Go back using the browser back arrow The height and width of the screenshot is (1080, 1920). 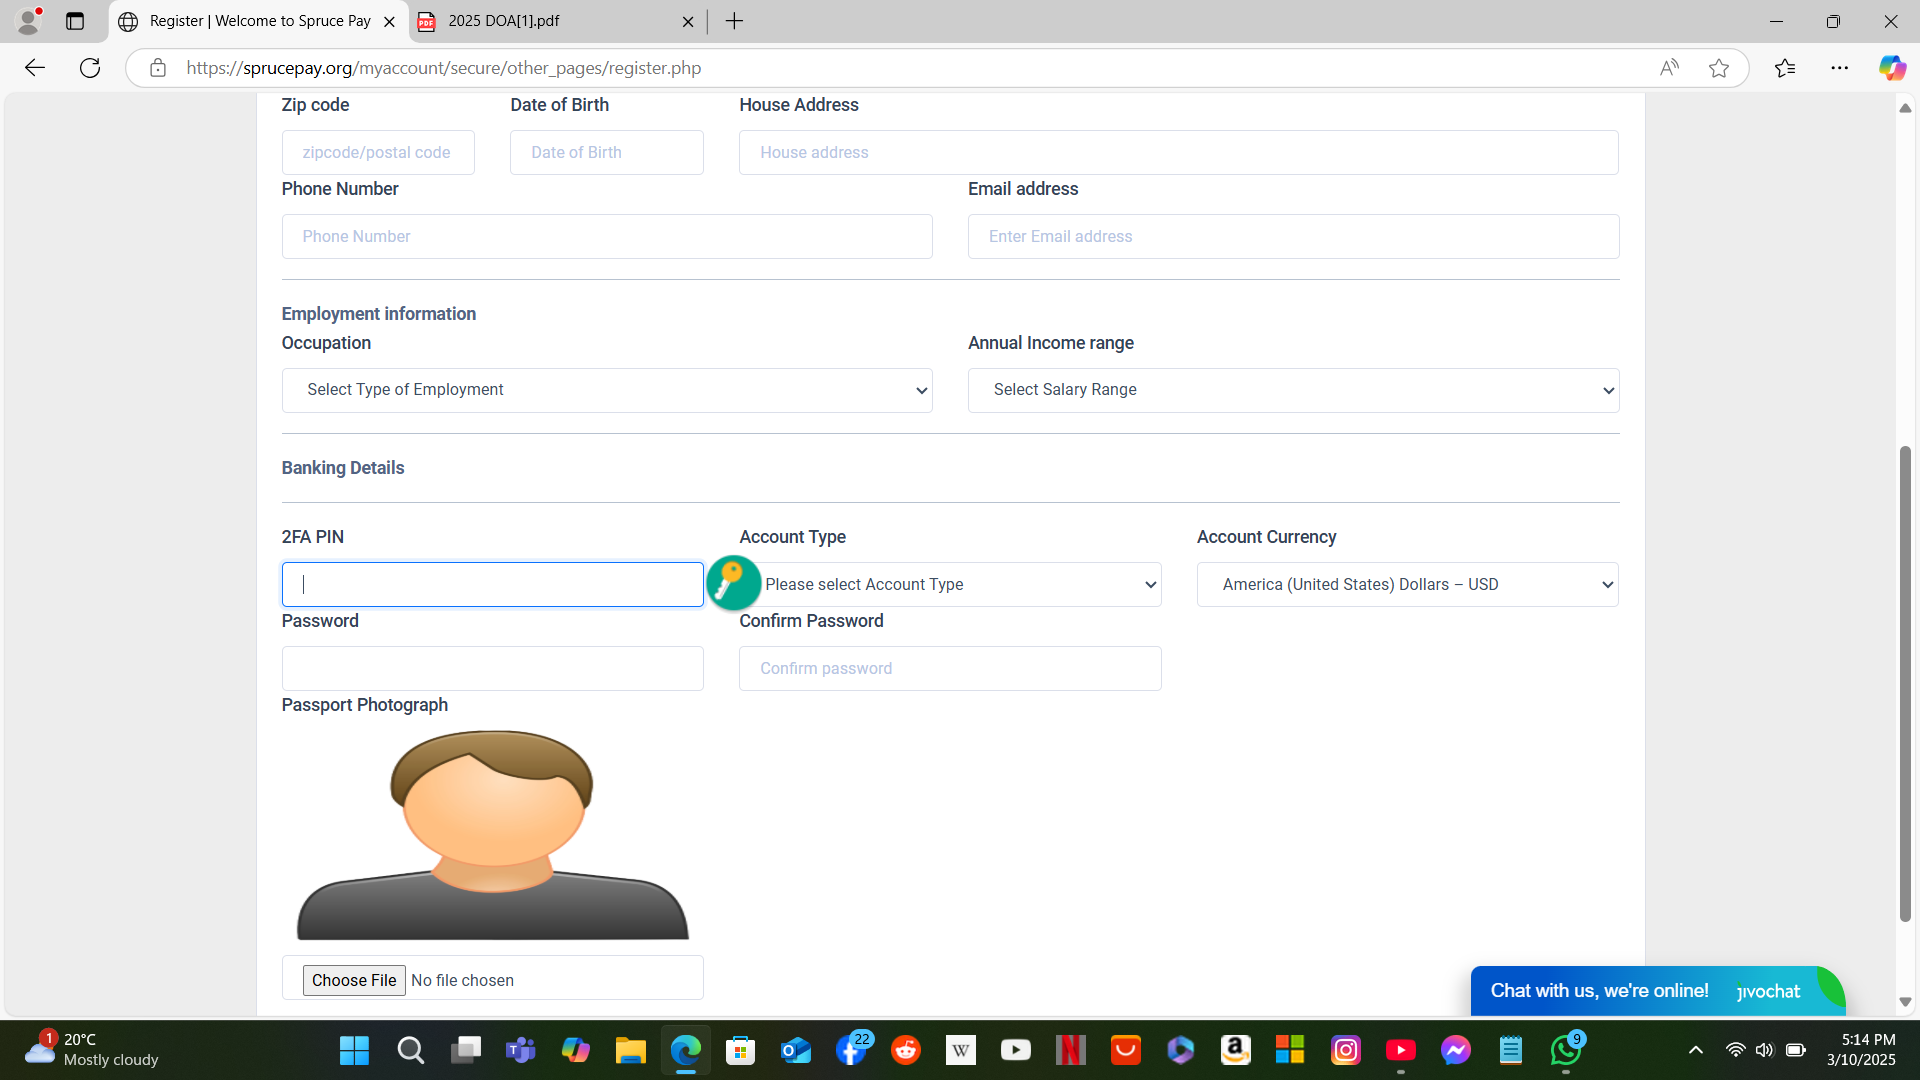[35, 68]
